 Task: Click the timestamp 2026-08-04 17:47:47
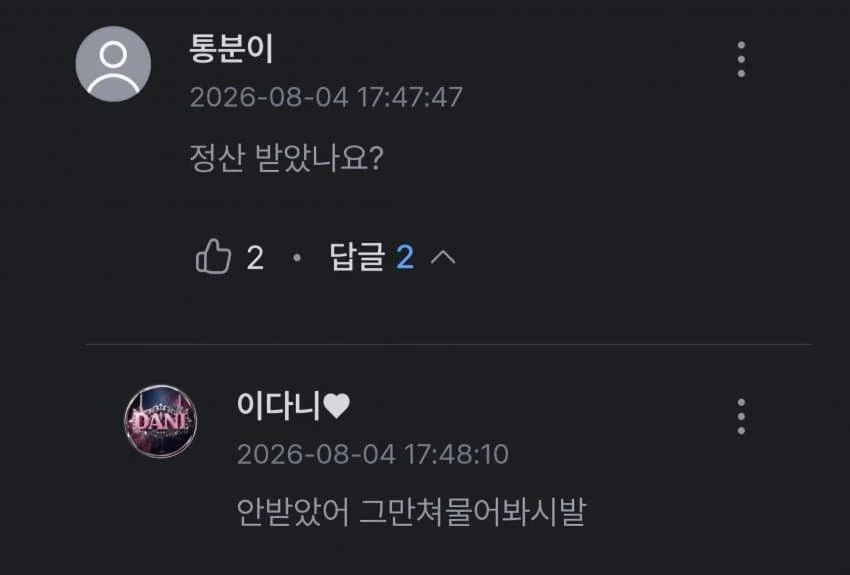pyautogui.click(x=326, y=98)
